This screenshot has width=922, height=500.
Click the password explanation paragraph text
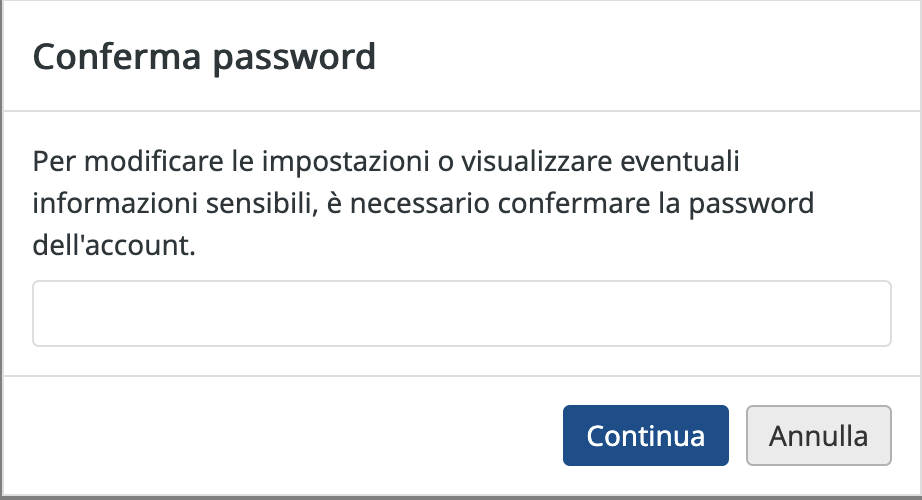[x=423, y=203]
